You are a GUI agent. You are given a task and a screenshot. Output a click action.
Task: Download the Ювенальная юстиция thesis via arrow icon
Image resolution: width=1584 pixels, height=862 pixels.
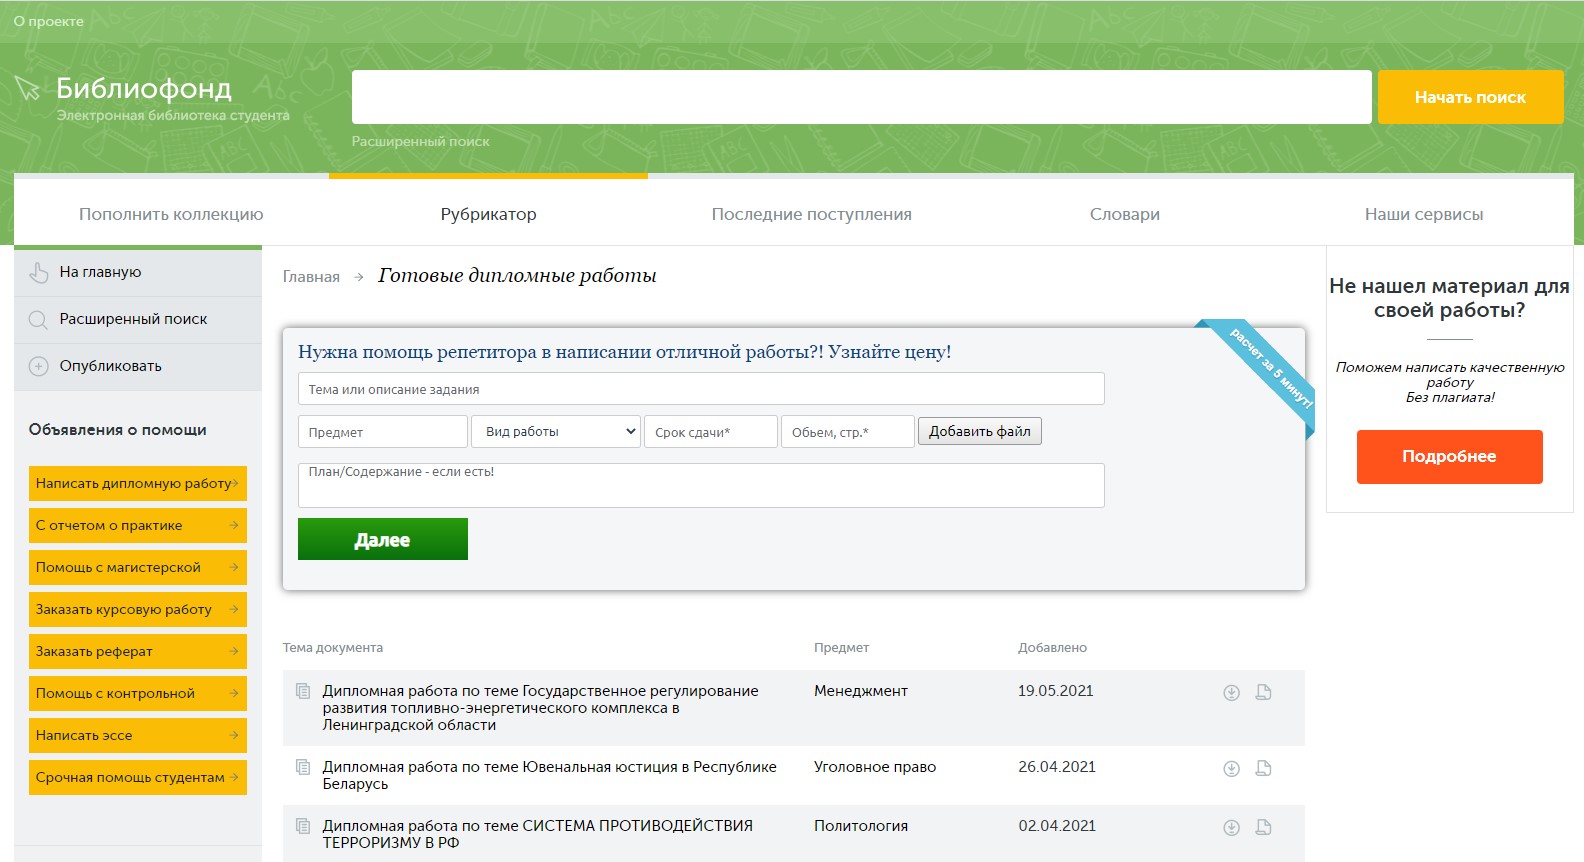coord(1232,768)
